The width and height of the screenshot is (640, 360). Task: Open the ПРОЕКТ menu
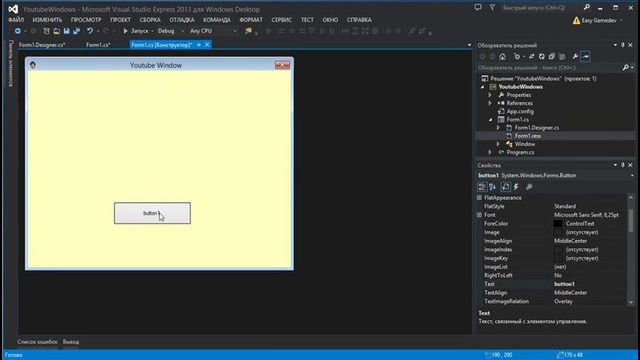click(x=120, y=20)
